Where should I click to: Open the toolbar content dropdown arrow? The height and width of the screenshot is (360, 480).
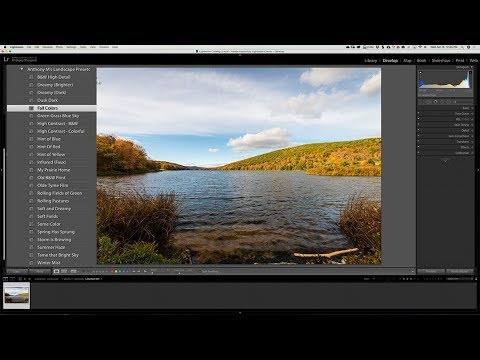pos(413,271)
